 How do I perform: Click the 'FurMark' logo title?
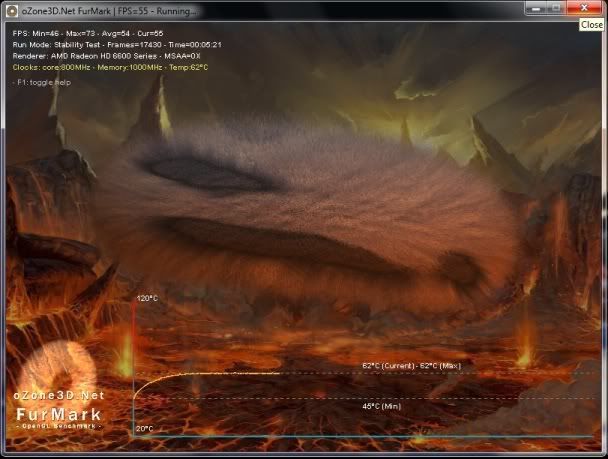59,414
